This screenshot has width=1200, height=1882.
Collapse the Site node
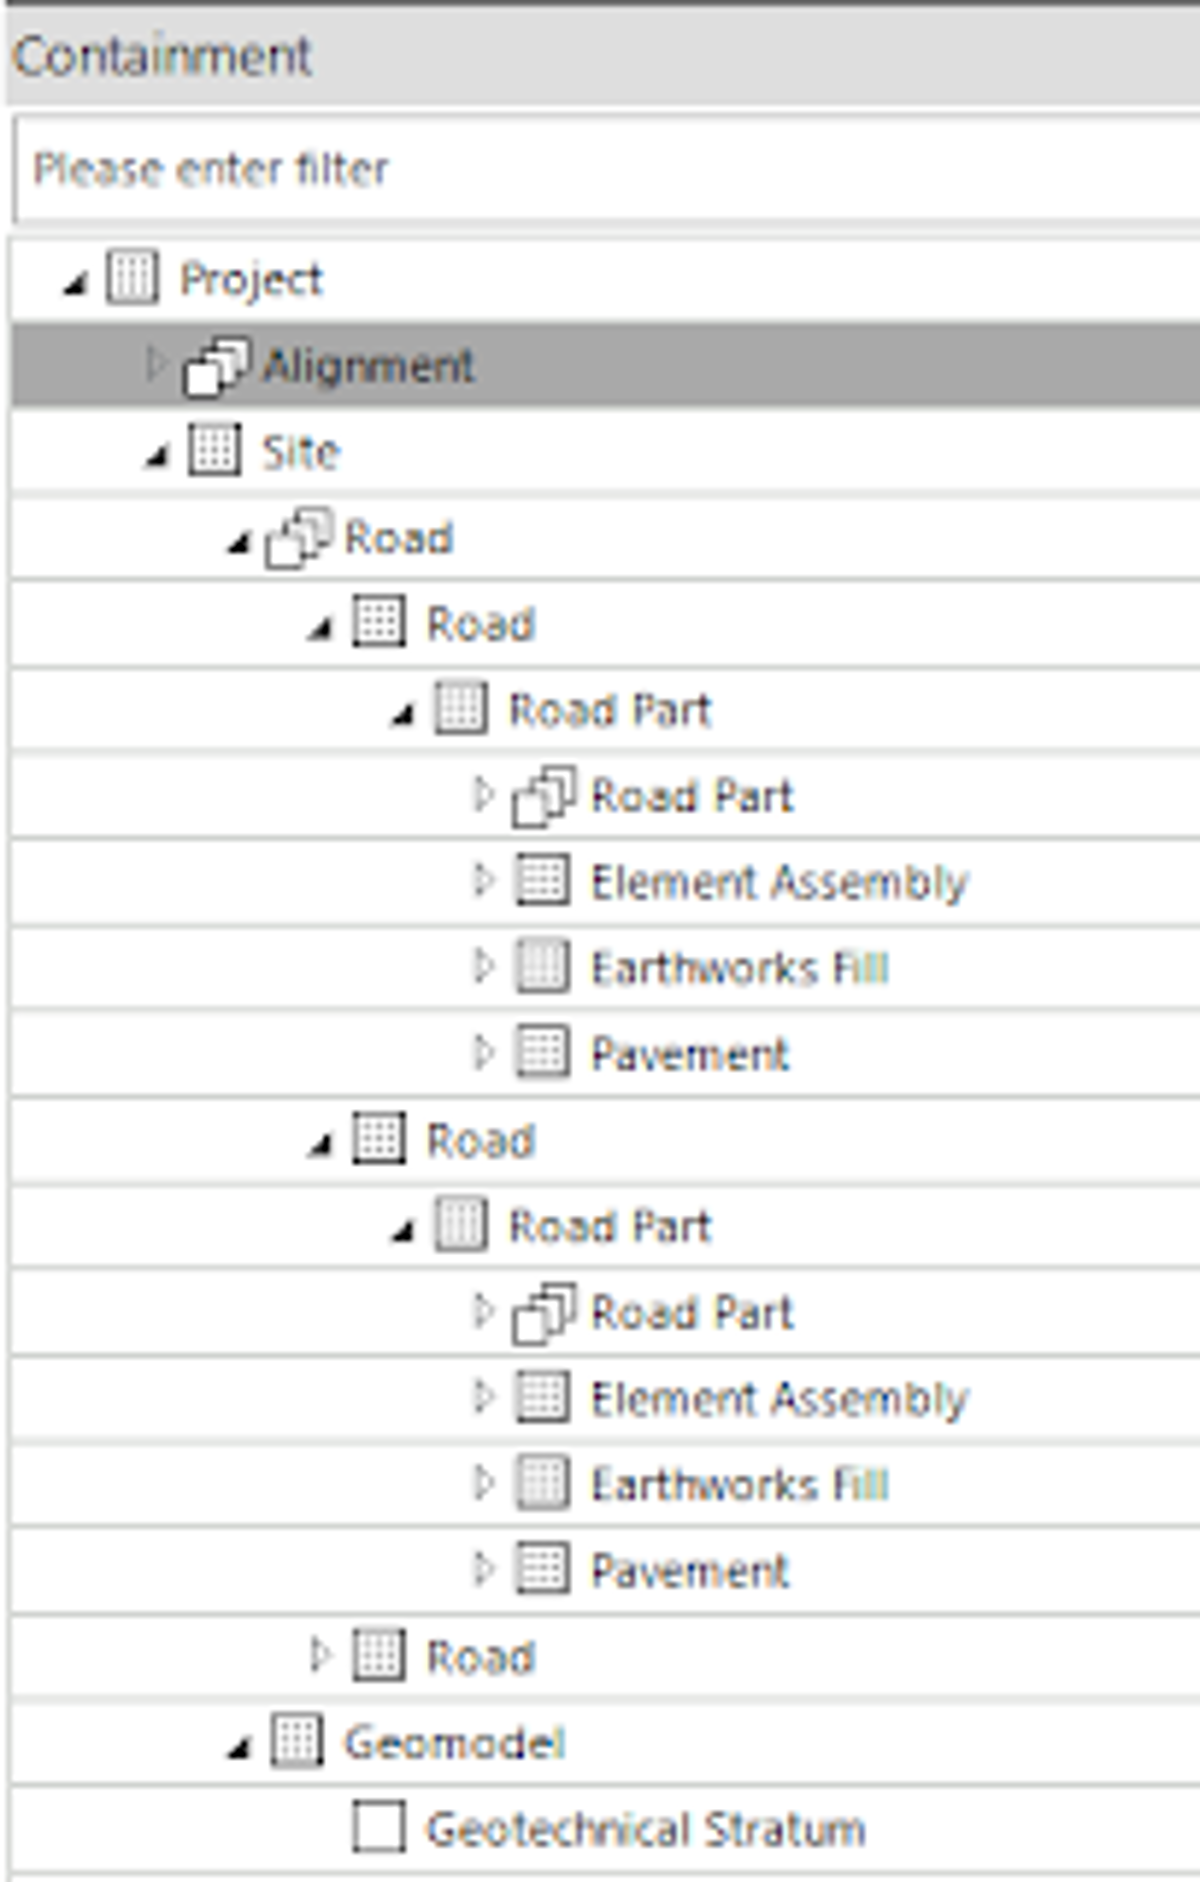(x=157, y=458)
